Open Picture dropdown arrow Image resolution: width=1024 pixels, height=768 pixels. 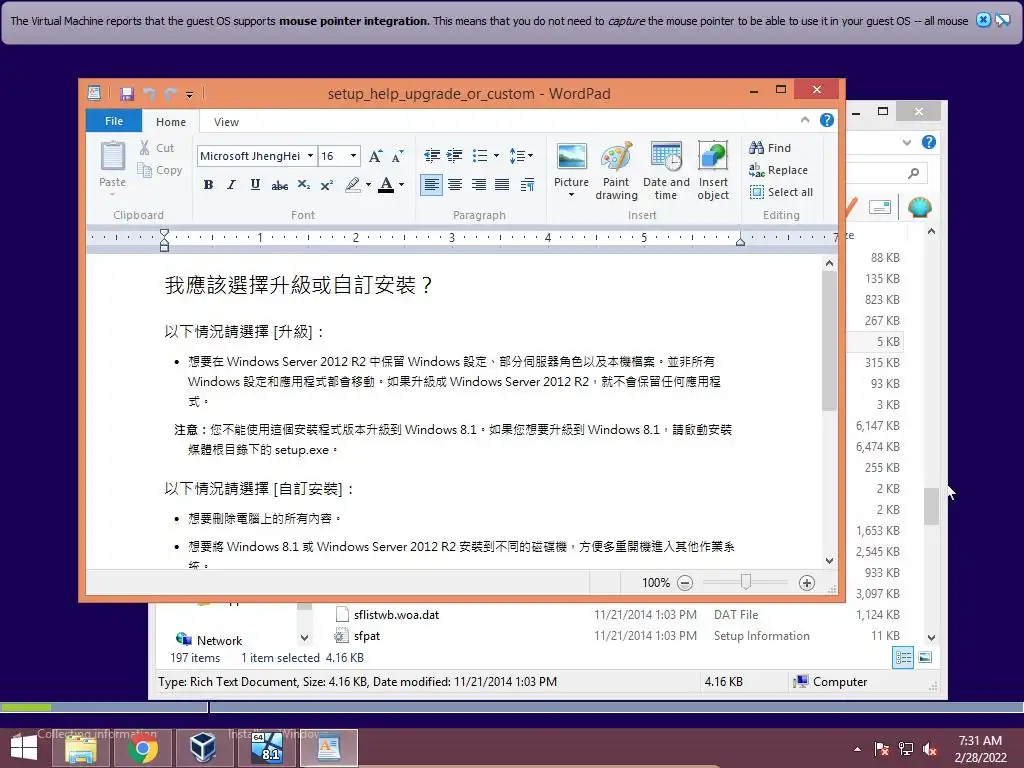(571, 195)
